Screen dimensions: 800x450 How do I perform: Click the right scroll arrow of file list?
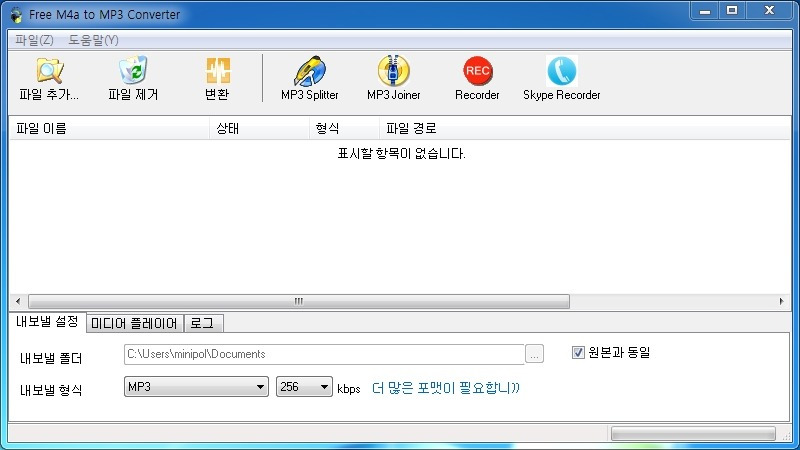point(781,302)
